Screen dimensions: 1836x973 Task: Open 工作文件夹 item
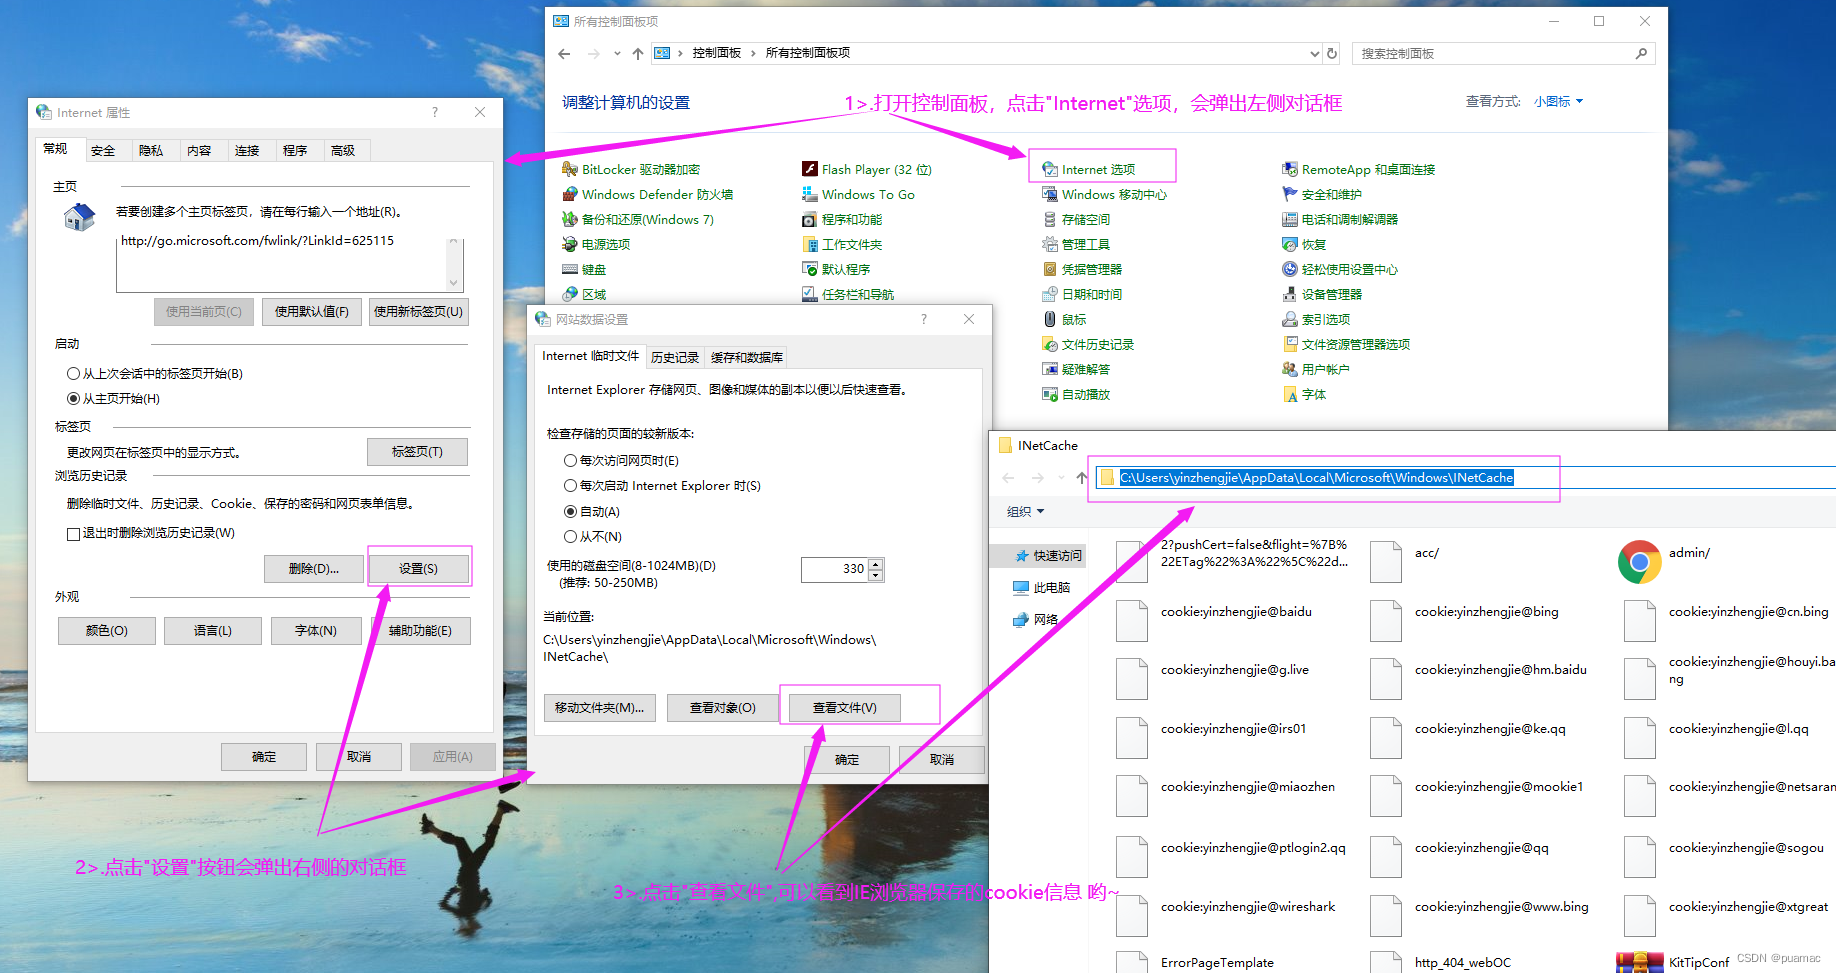click(x=842, y=245)
